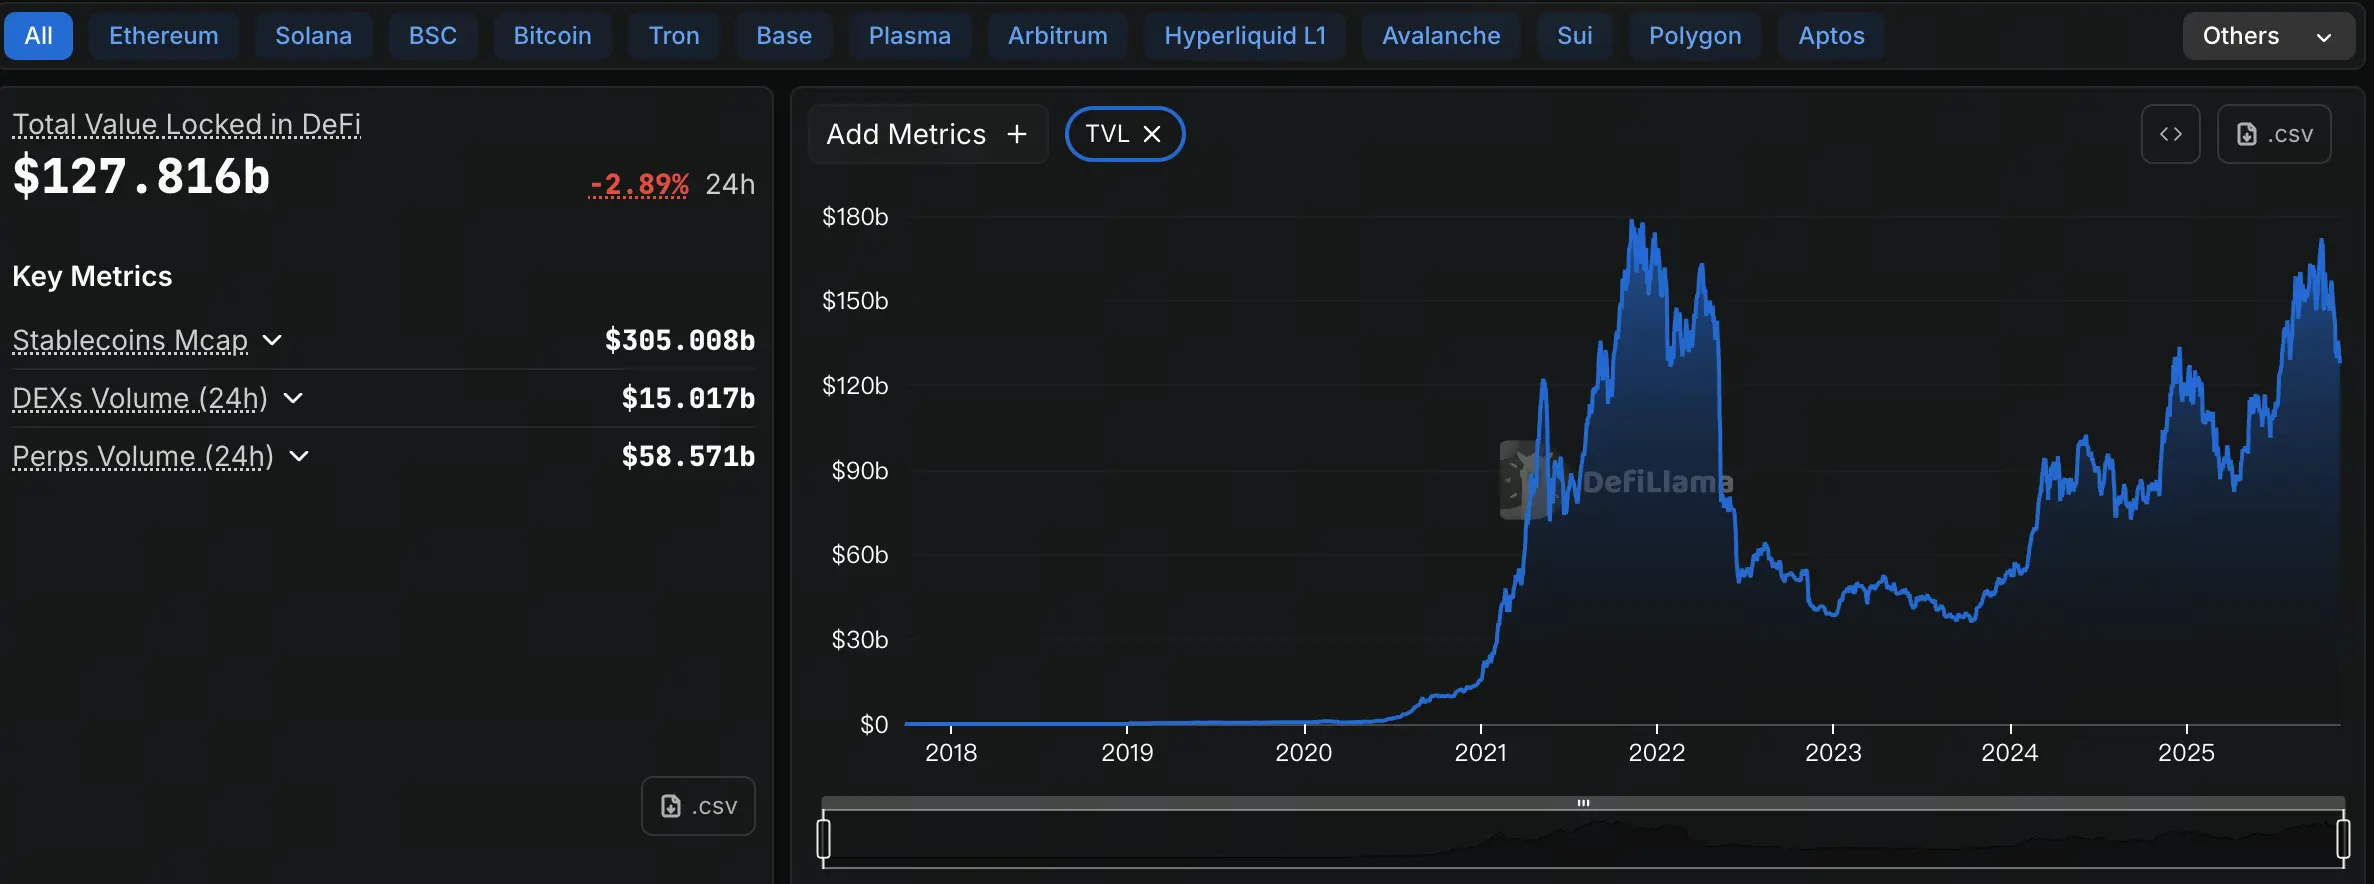Download chart data with .csv button

[2274, 134]
